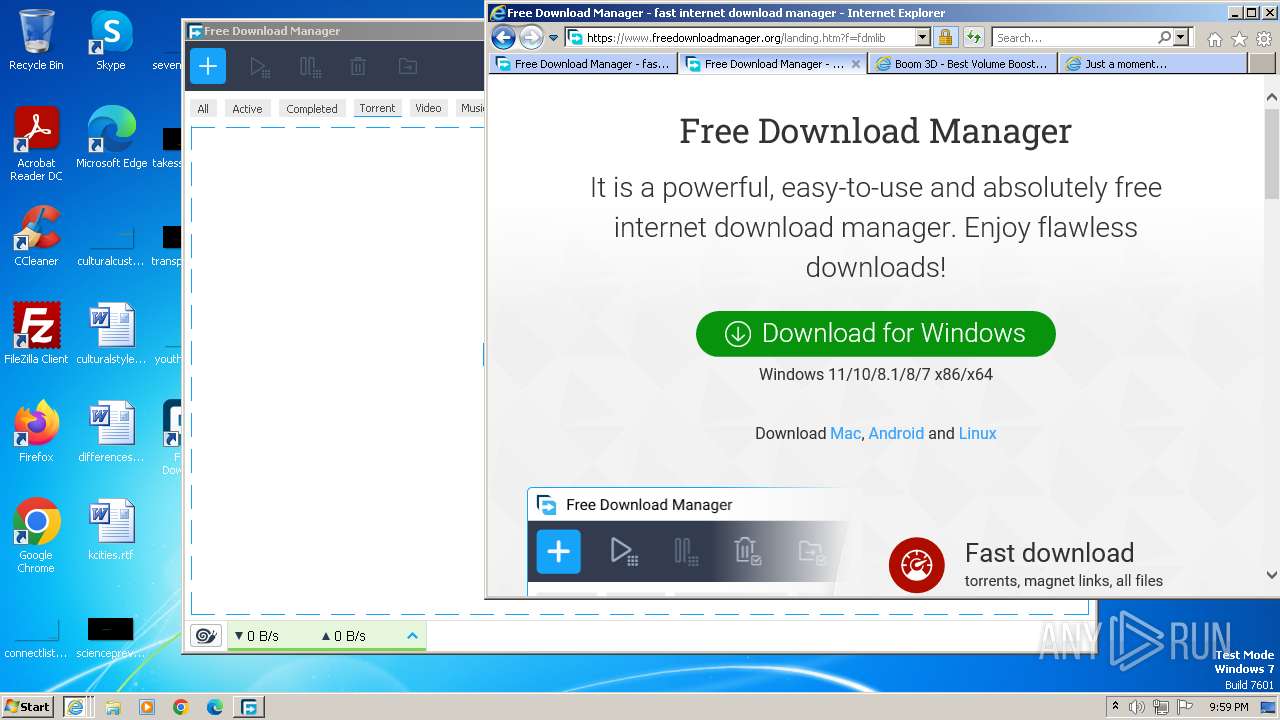The height and width of the screenshot is (720, 1280).
Task: Click the magnifier search icon in IE
Action: pyautogui.click(x=1164, y=38)
